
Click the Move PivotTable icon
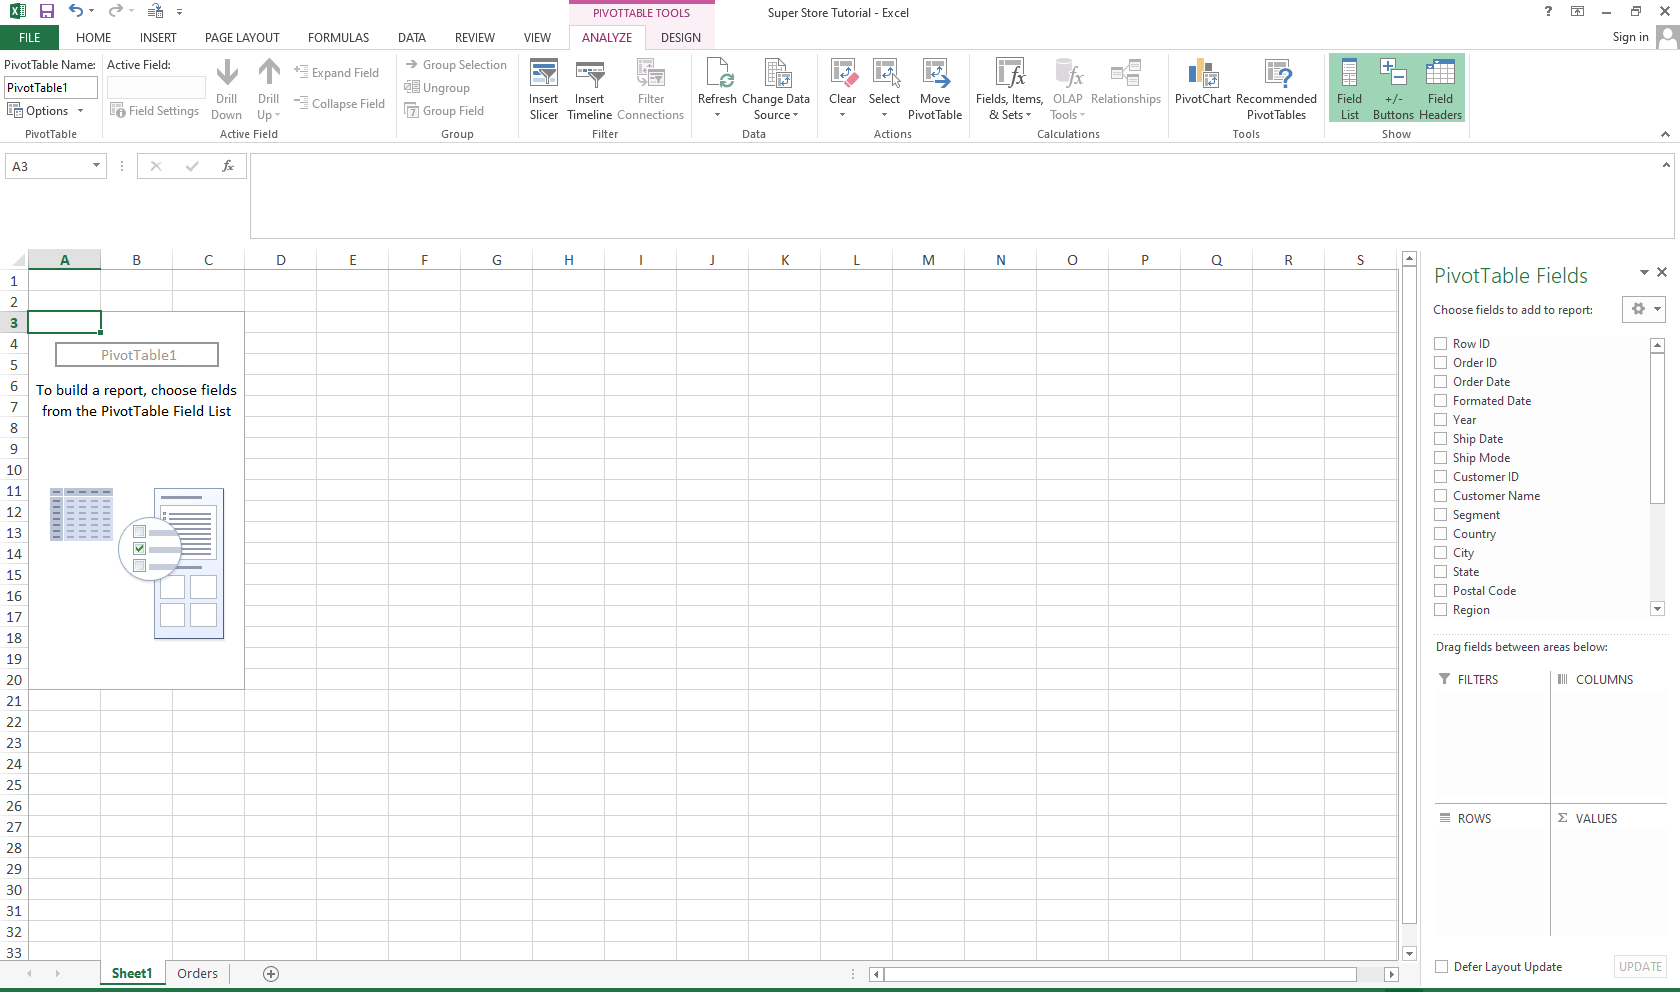(x=935, y=88)
